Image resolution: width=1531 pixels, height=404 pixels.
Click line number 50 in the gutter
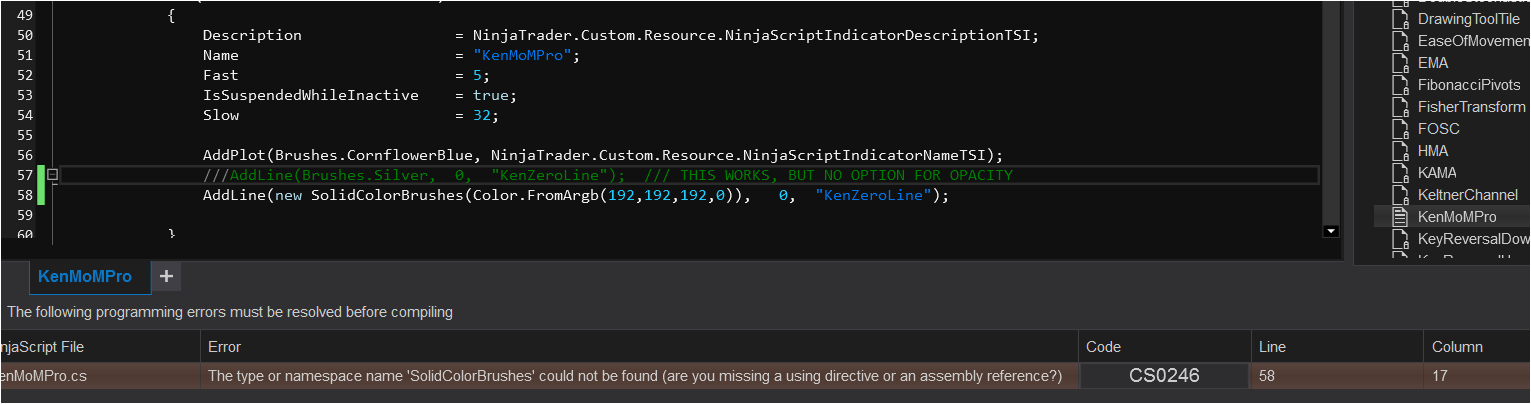tap(25, 35)
